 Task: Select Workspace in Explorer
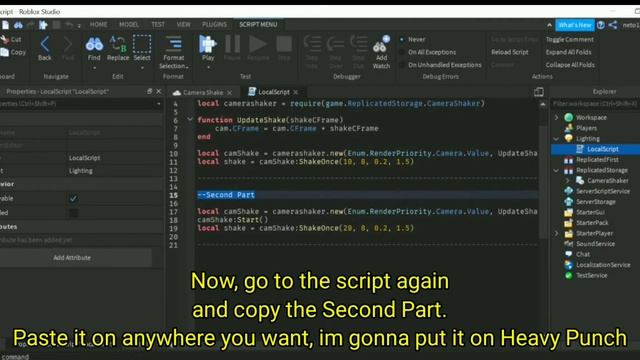tap(591, 118)
